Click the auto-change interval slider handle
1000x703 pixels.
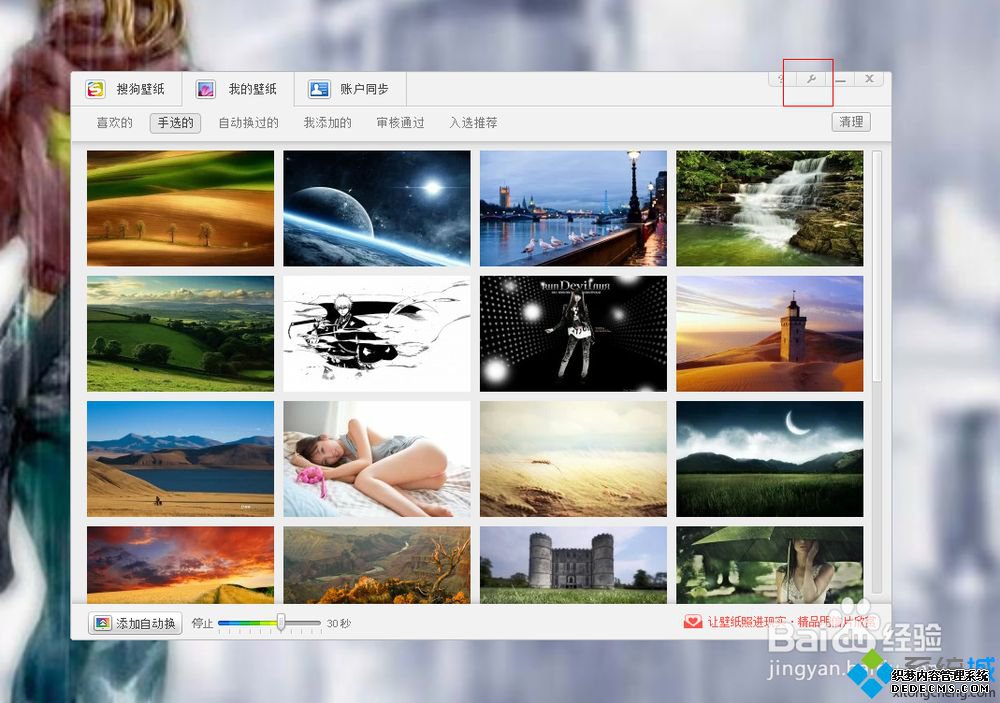pos(281,623)
